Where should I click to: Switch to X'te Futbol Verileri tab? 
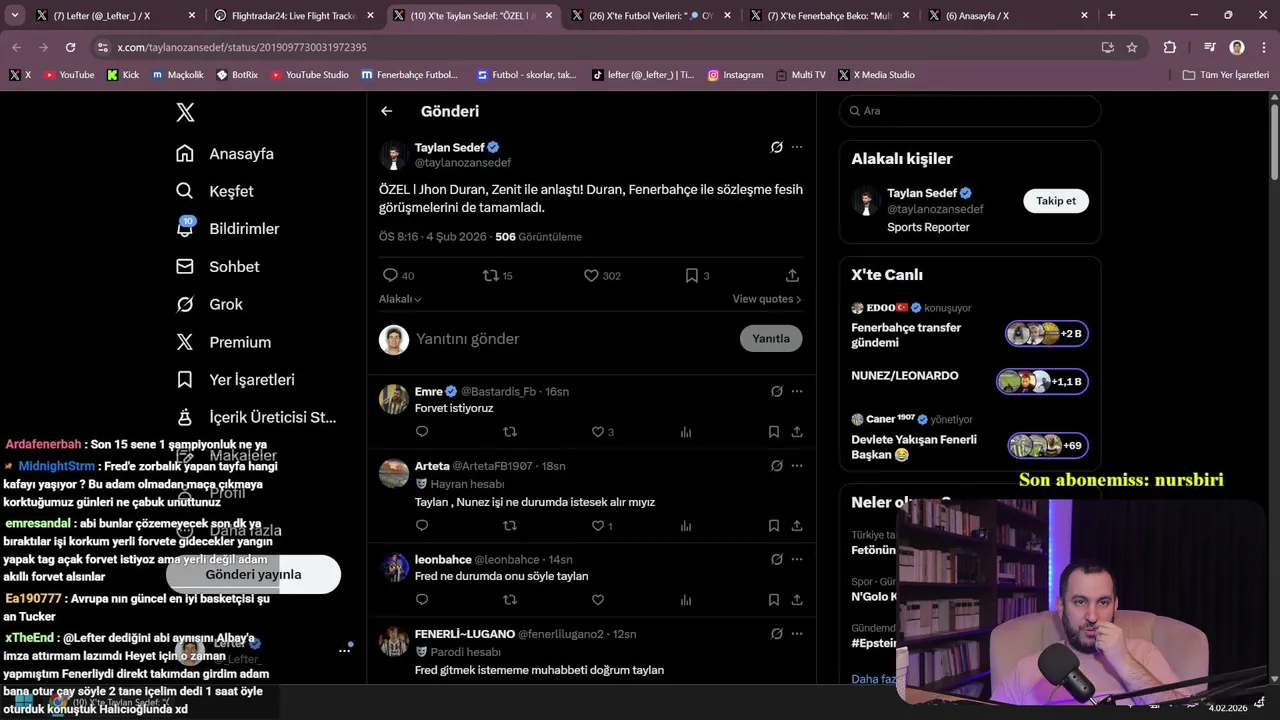pyautogui.click(x=650, y=15)
